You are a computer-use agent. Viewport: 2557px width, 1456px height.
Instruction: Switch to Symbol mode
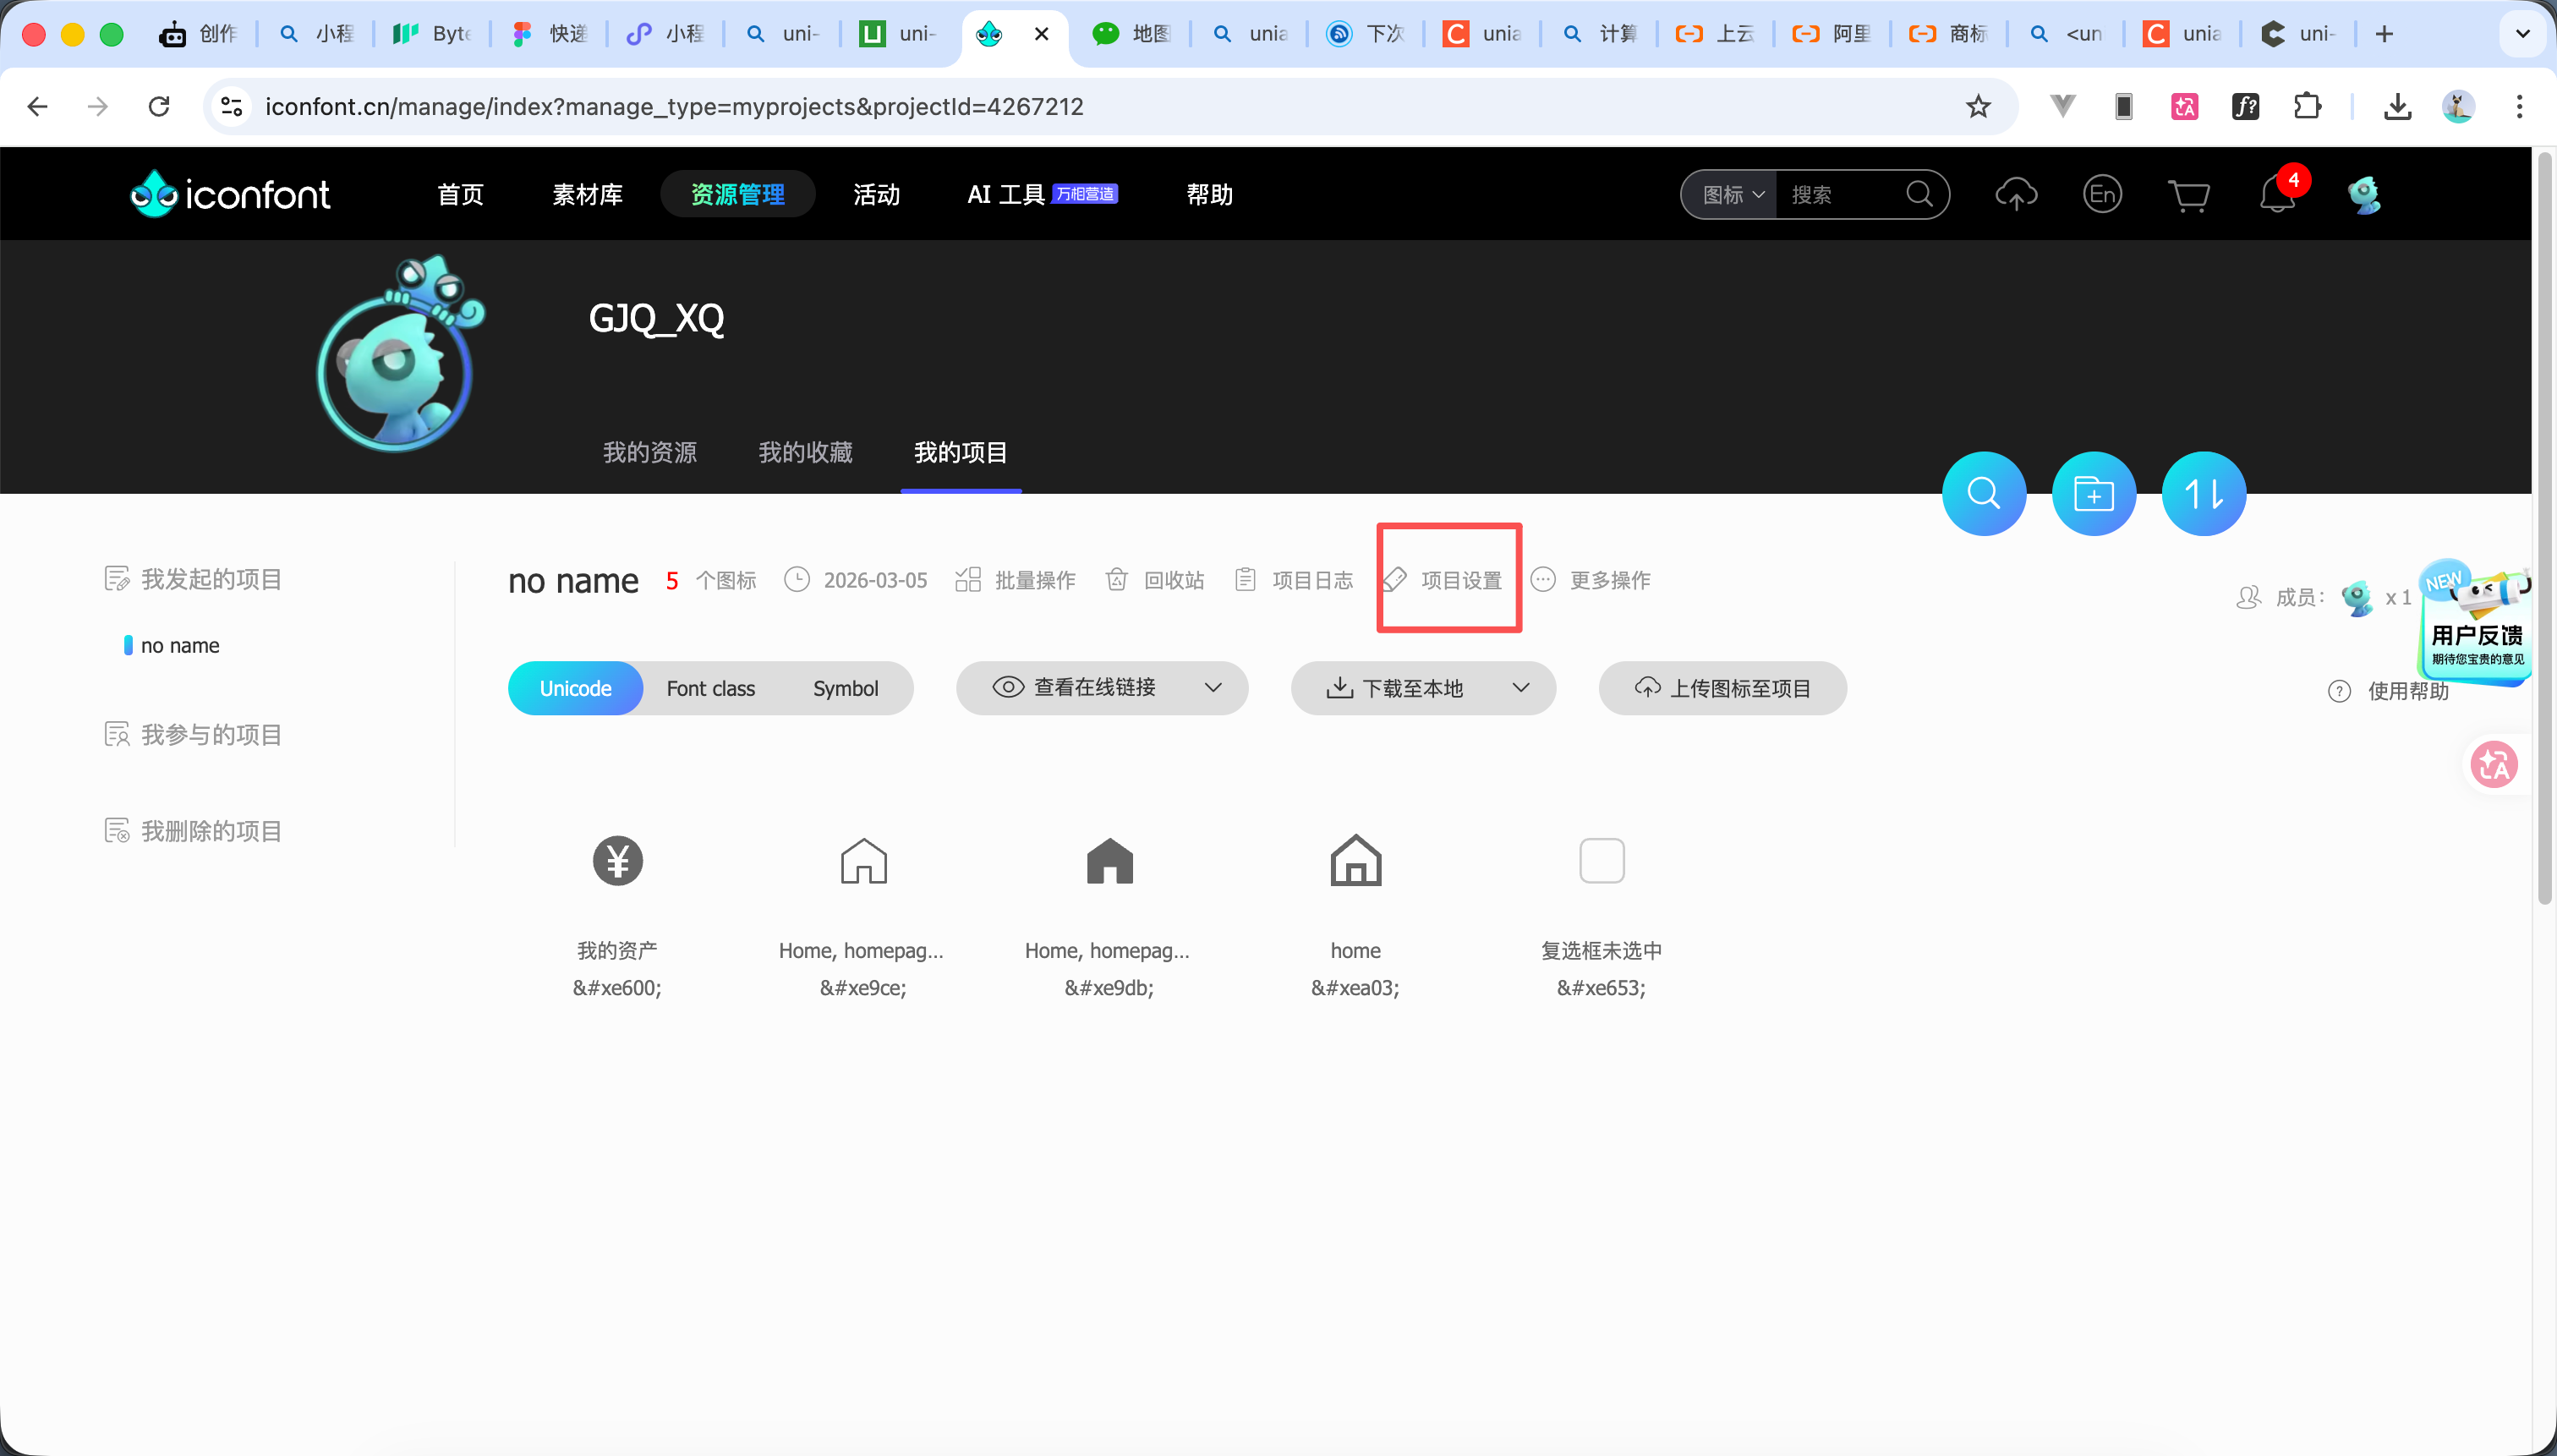(845, 689)
